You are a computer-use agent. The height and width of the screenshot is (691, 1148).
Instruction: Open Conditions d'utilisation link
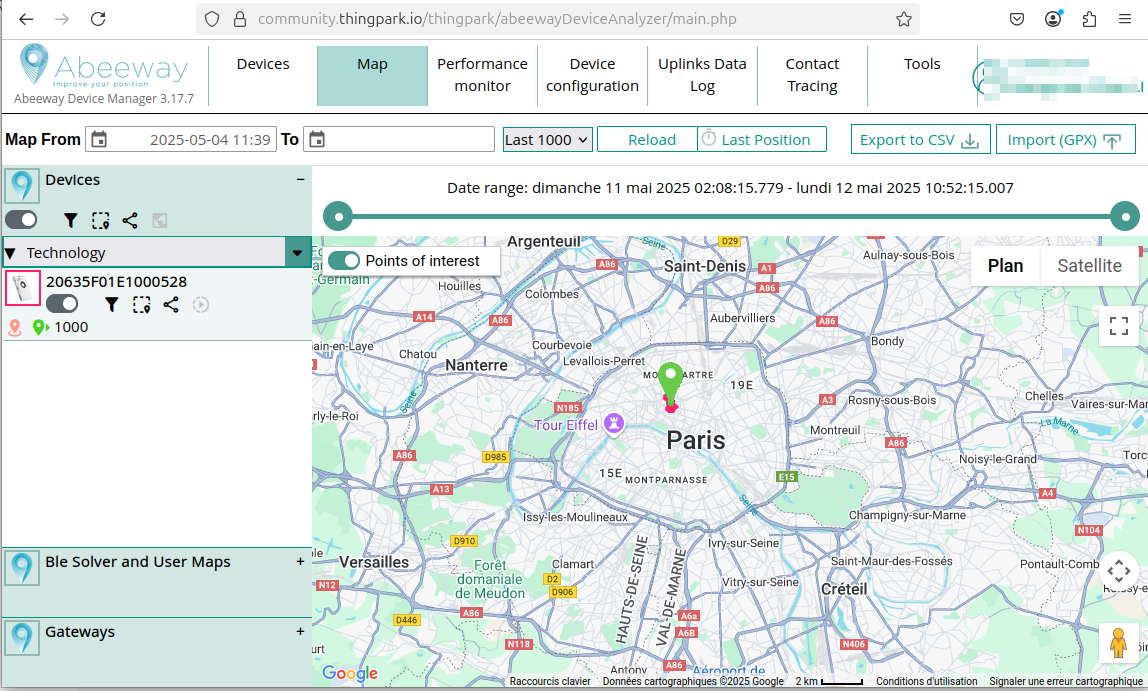[x=926, y=681]
